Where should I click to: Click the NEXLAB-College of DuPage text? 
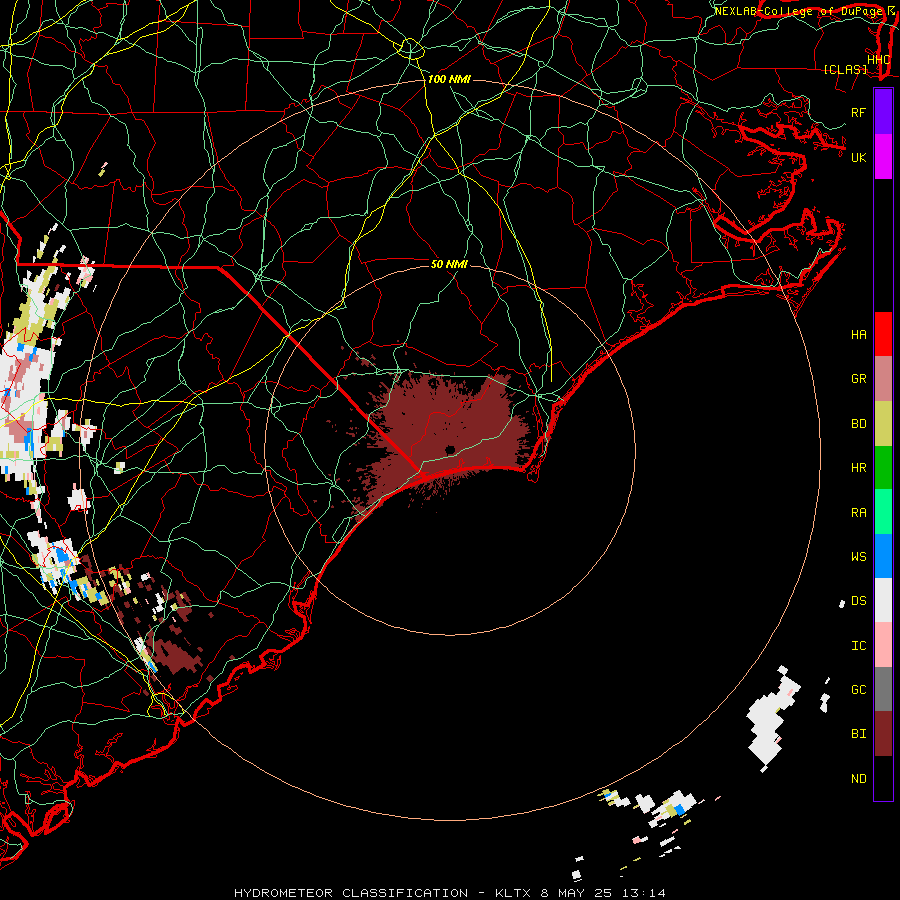tap(798, 11)
